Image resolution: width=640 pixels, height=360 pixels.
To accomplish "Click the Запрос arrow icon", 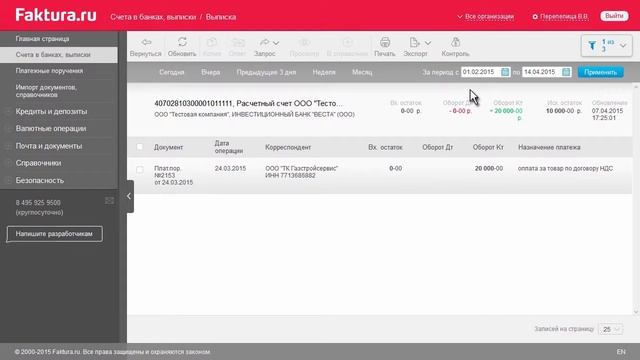I will point(265,42).
